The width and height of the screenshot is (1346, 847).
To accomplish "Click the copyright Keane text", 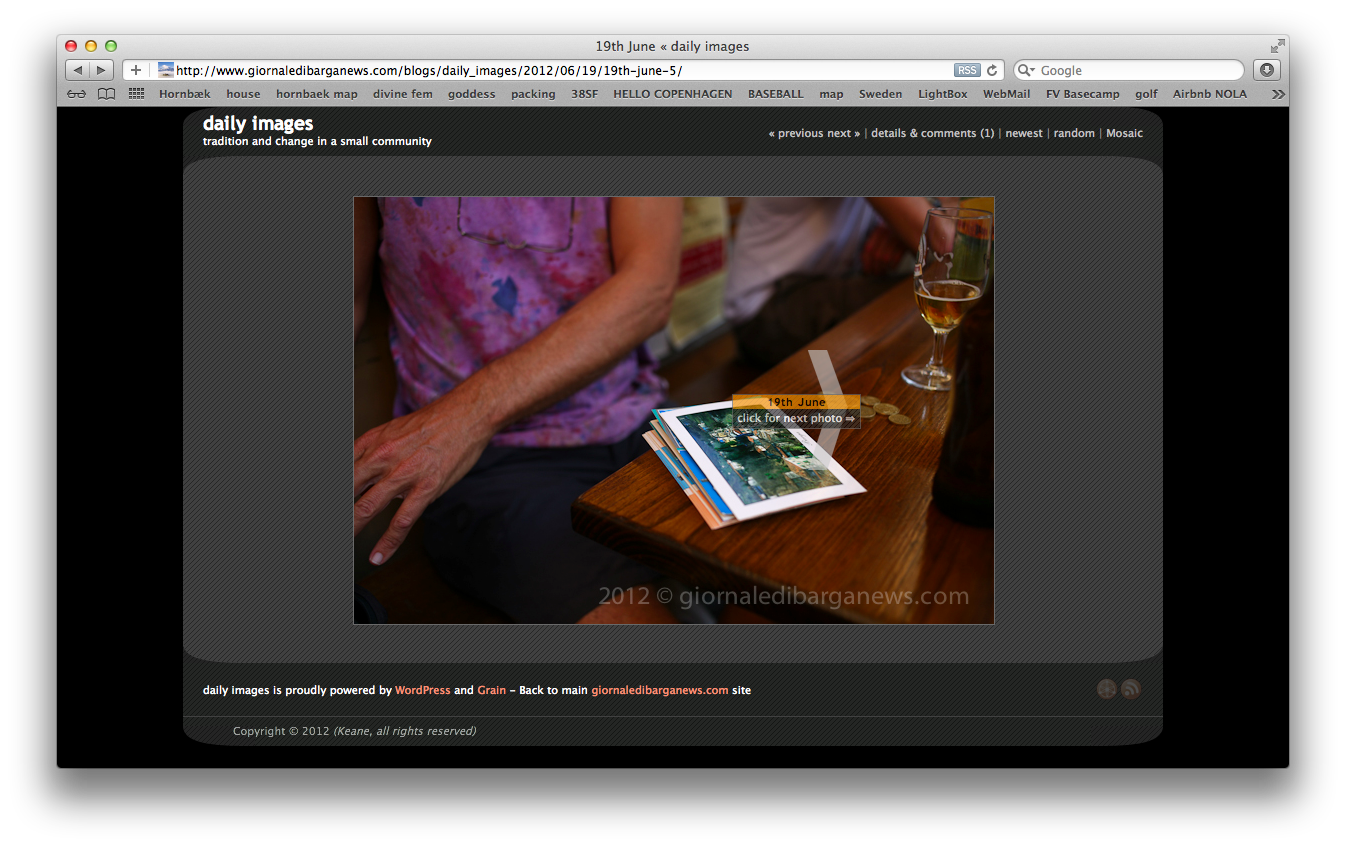I will 404,731.
